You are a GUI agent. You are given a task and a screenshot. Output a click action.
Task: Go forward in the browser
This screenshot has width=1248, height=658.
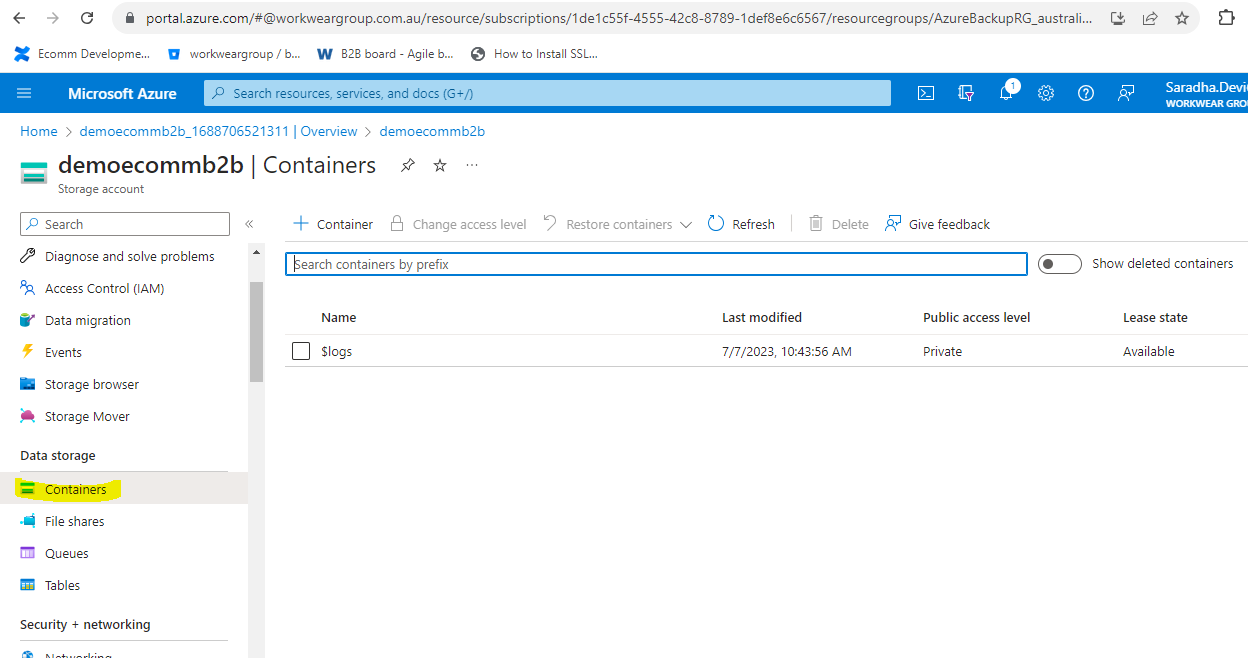click(x=53, y=18)
